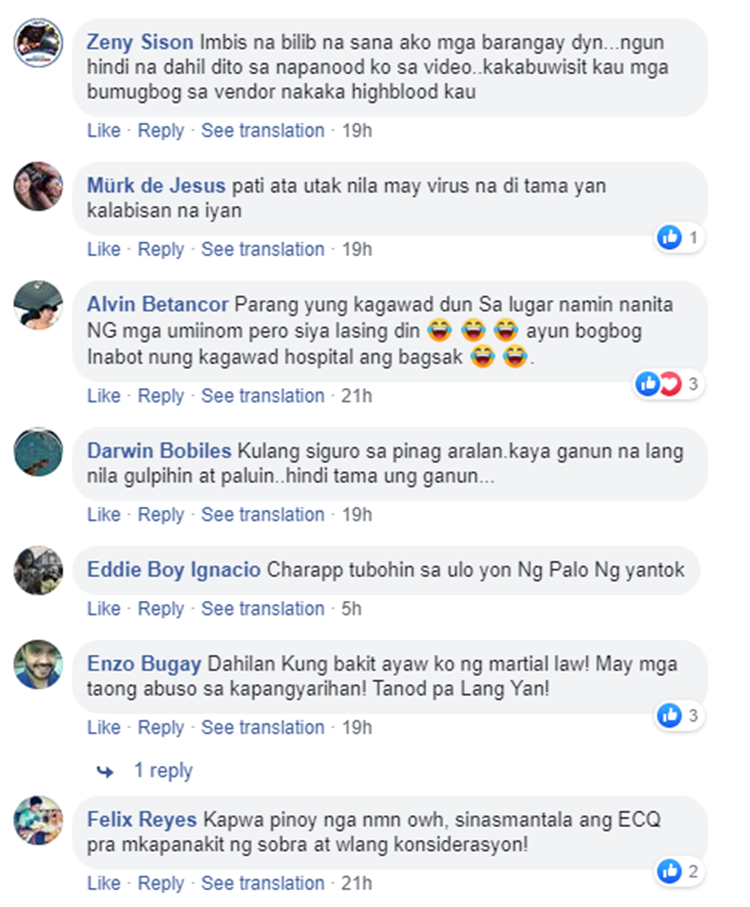Click the reply arrow icon under Enzo Bugay's comment

[x=105, y=771]
